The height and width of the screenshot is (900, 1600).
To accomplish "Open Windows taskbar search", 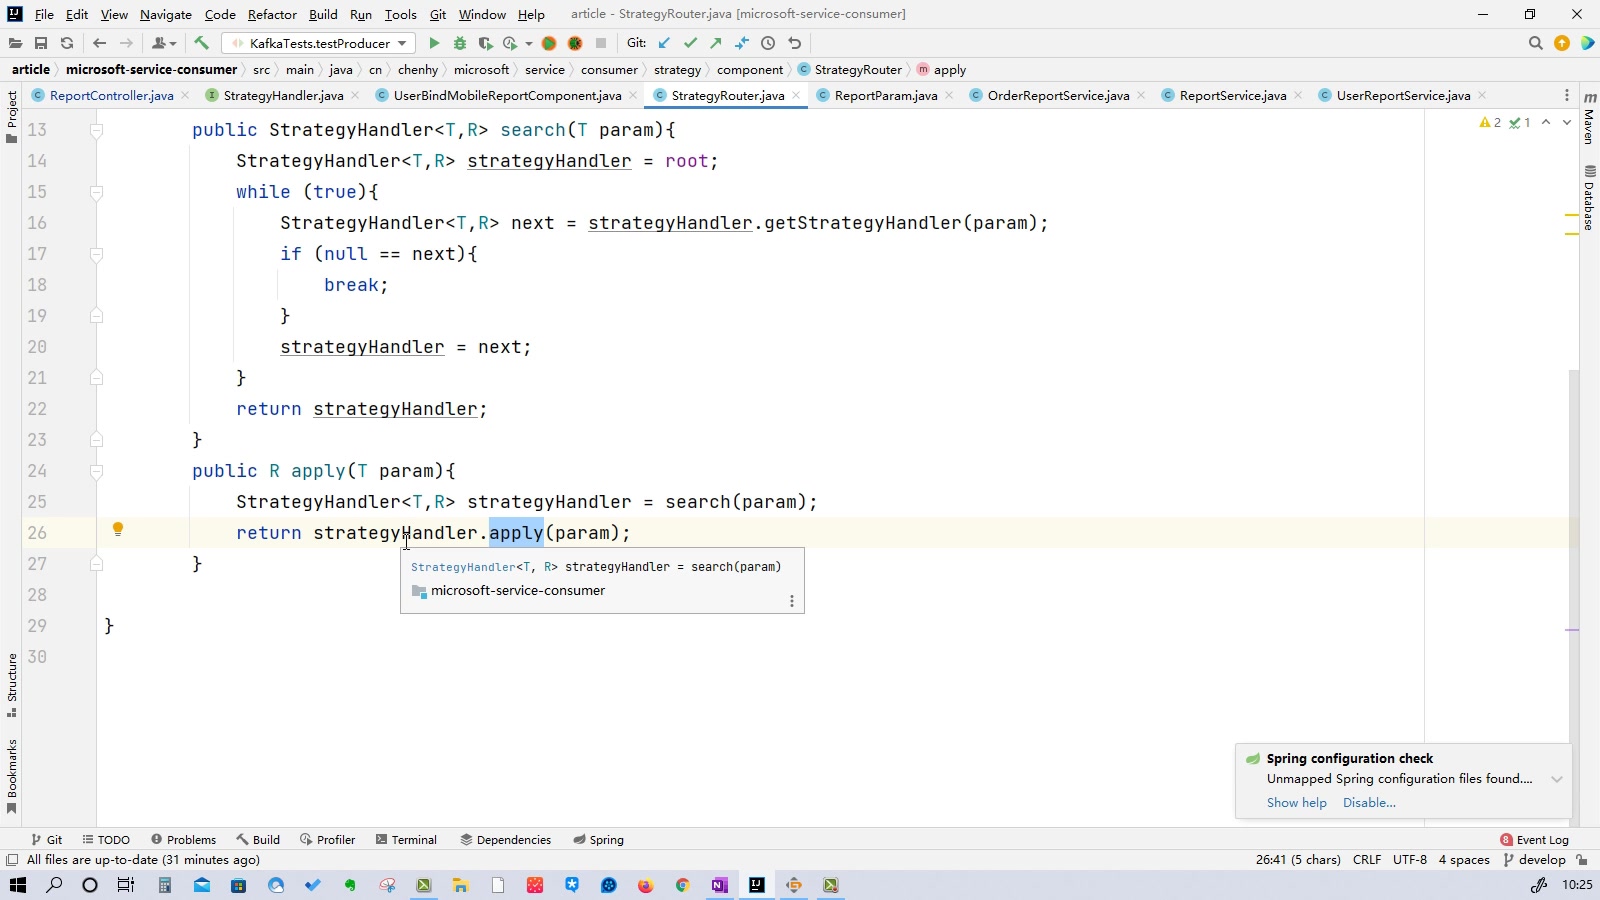I will (x=54, y=885).
